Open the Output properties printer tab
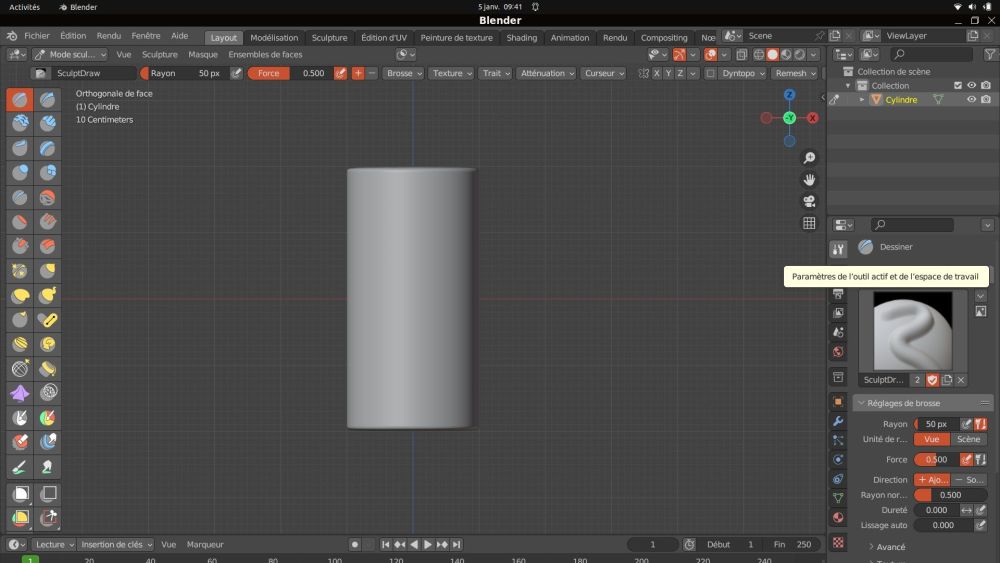1000x563 pixels. pyautogui.click(x=838, y=294)
